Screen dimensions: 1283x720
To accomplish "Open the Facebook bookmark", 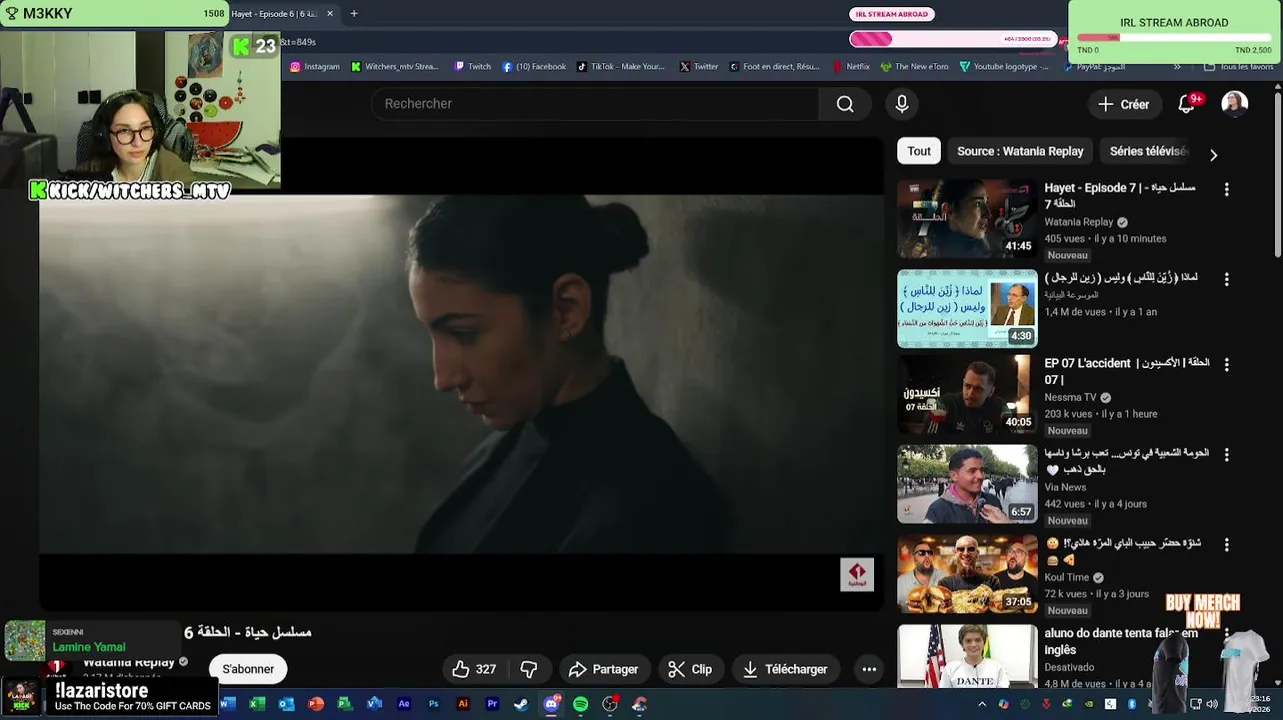I will tap(534, 67).
